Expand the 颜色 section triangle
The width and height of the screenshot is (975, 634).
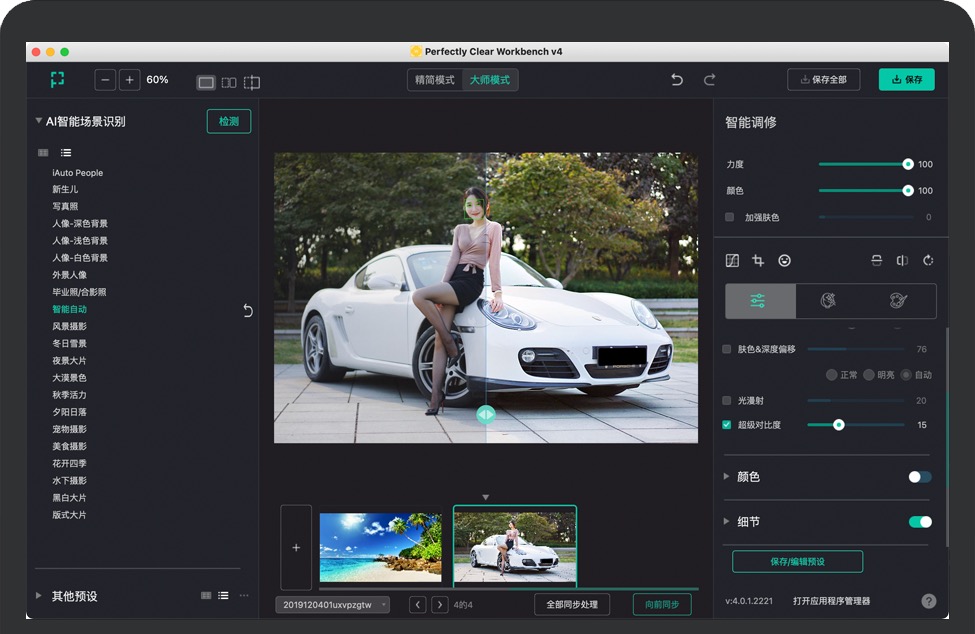(727, 477)
